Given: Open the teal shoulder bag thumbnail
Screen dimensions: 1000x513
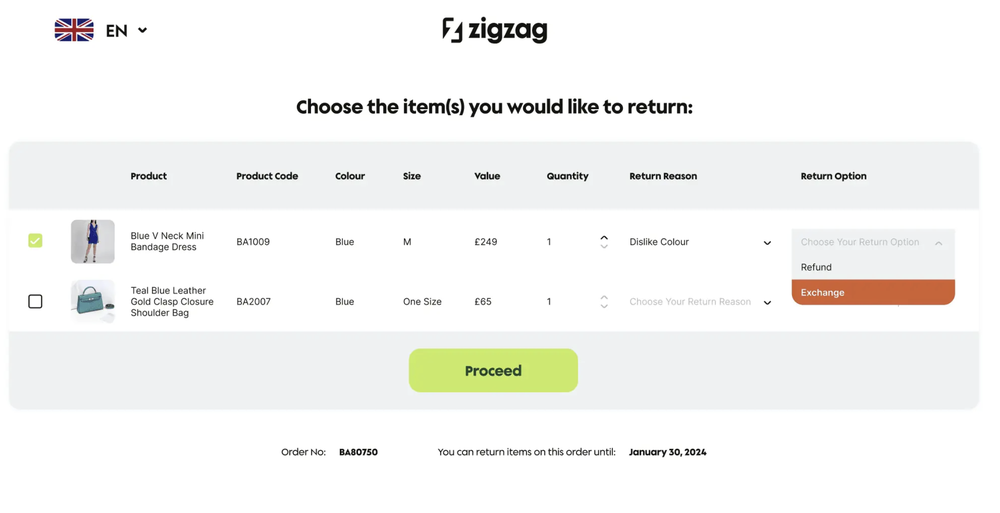Looking at the screenshot, I should tap(92, 301).
